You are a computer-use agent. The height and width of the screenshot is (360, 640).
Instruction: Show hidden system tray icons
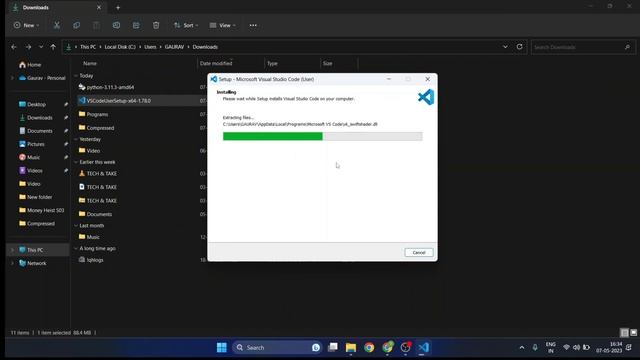pyautogui.click(x=522, y=348)
